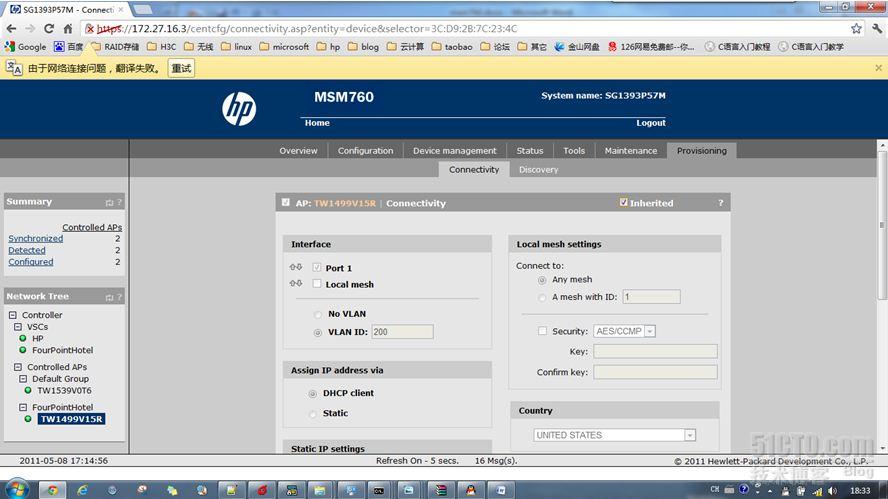The width and height of the screenshot is (888, 499).
Task: Select the VLAN ID radio button
Action: pos(318,332)
